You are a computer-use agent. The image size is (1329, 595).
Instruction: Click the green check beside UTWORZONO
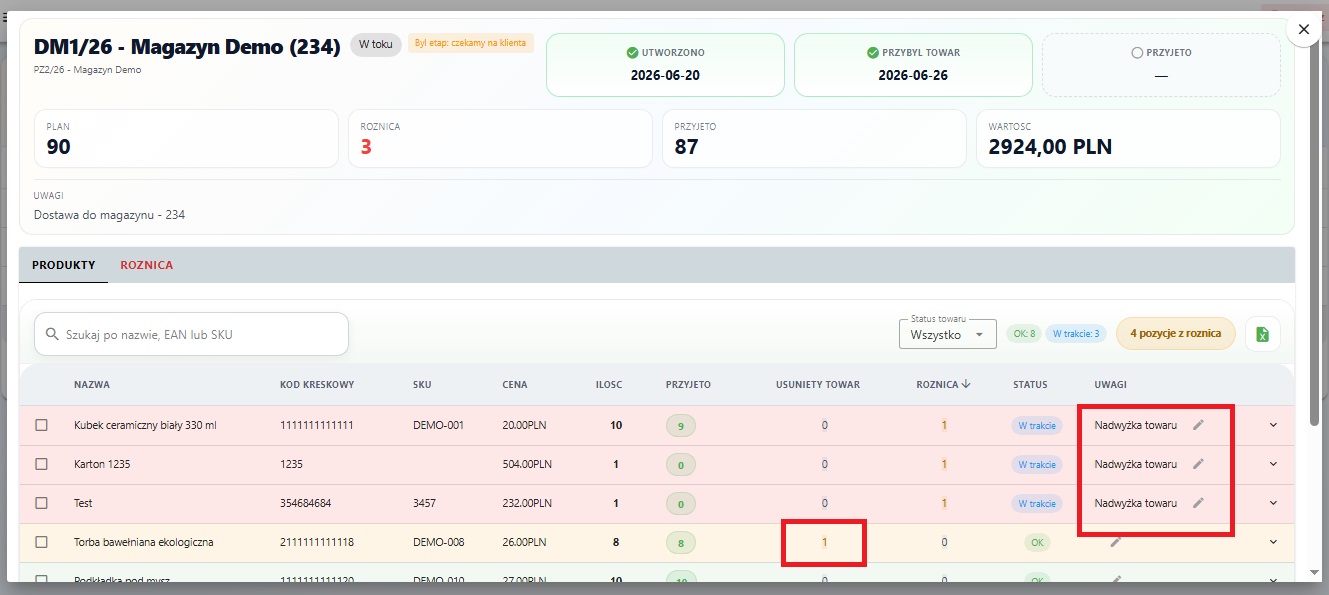(632, 52)
